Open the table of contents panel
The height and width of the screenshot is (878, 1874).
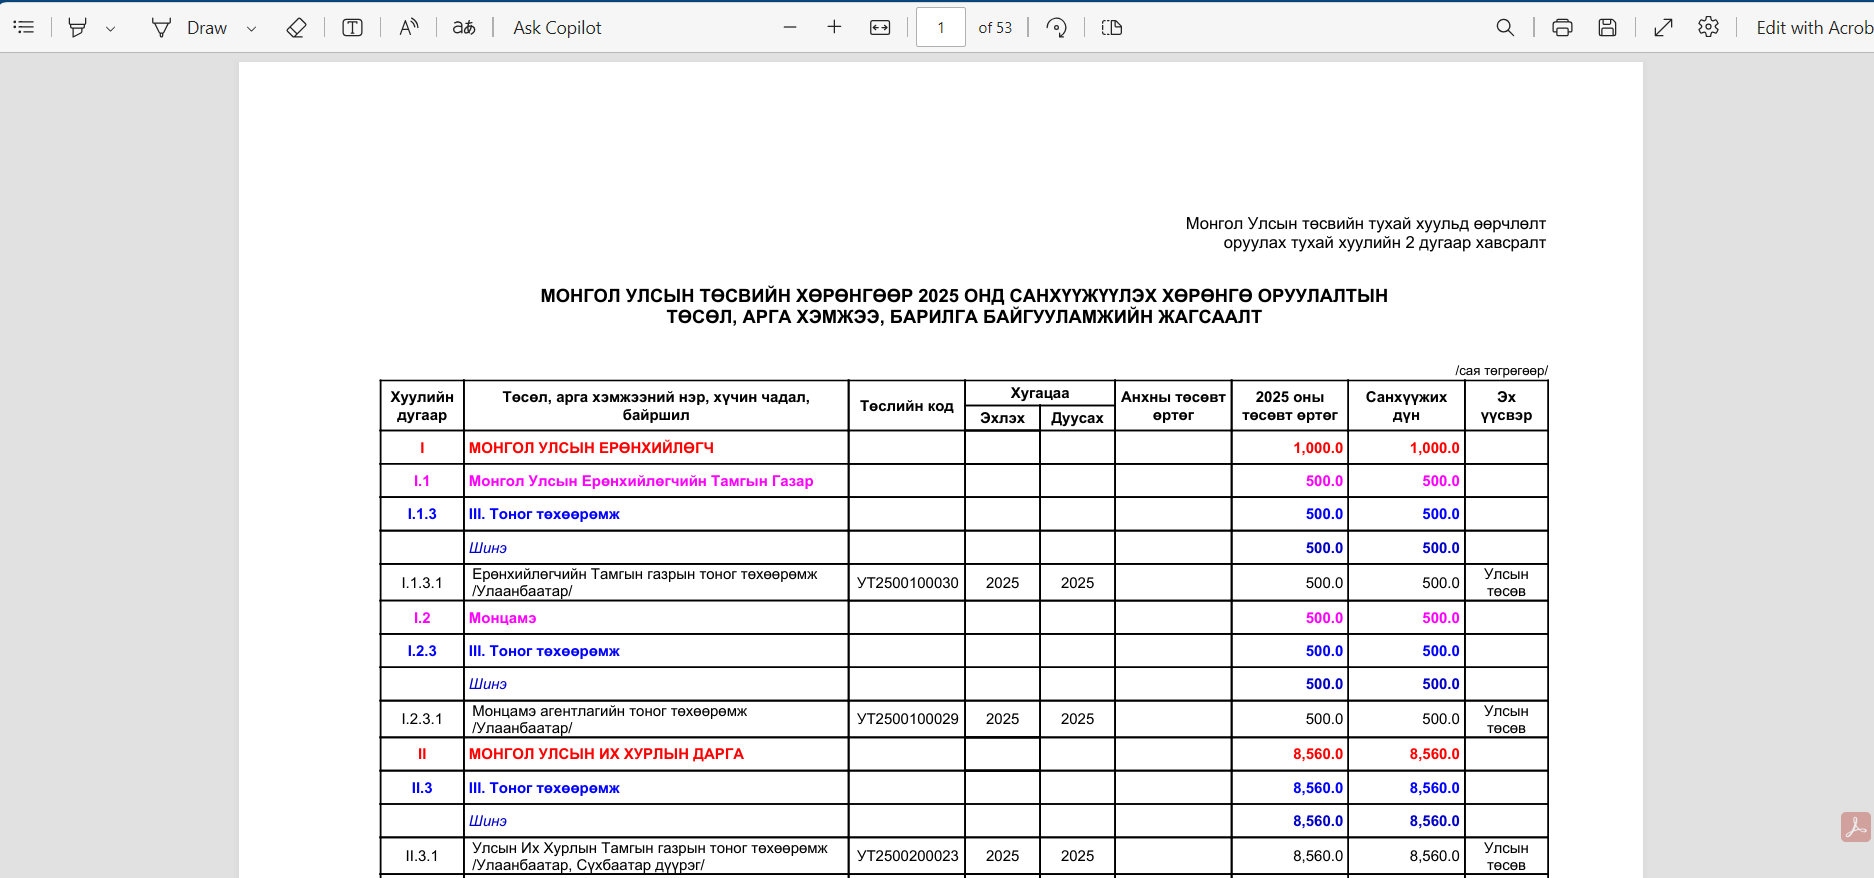click(24, 28)
